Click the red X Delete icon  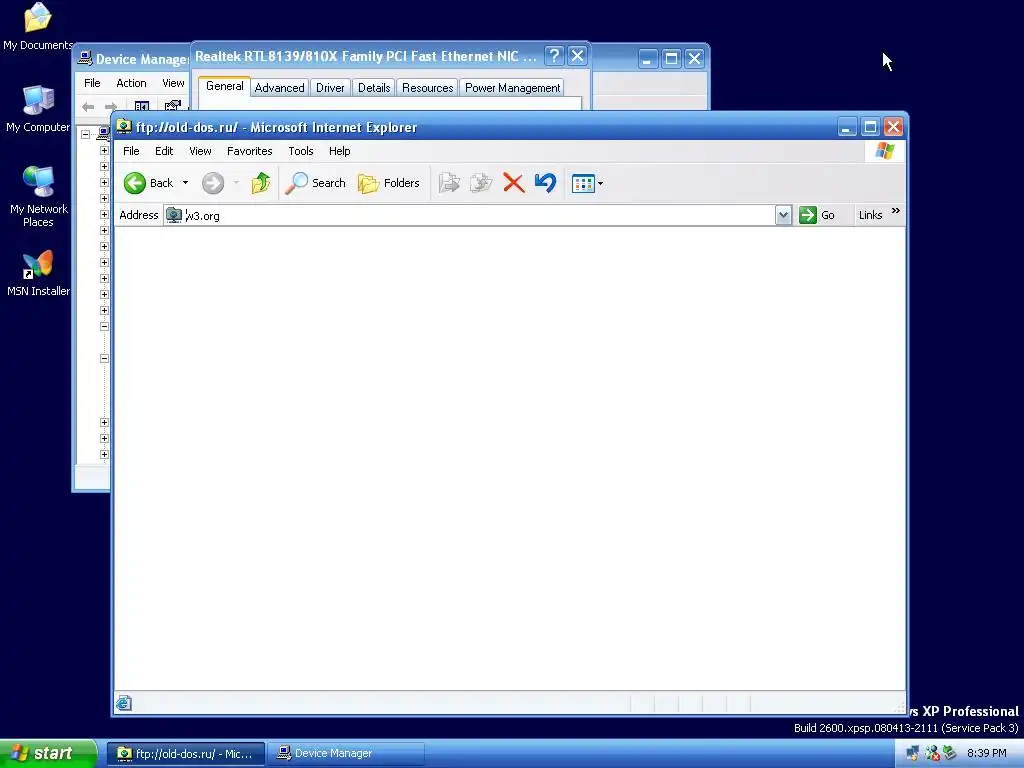coord(514,183)
